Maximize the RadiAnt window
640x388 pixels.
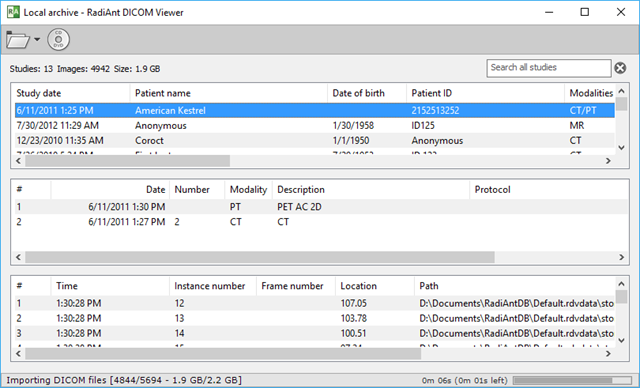coord(584,12)
